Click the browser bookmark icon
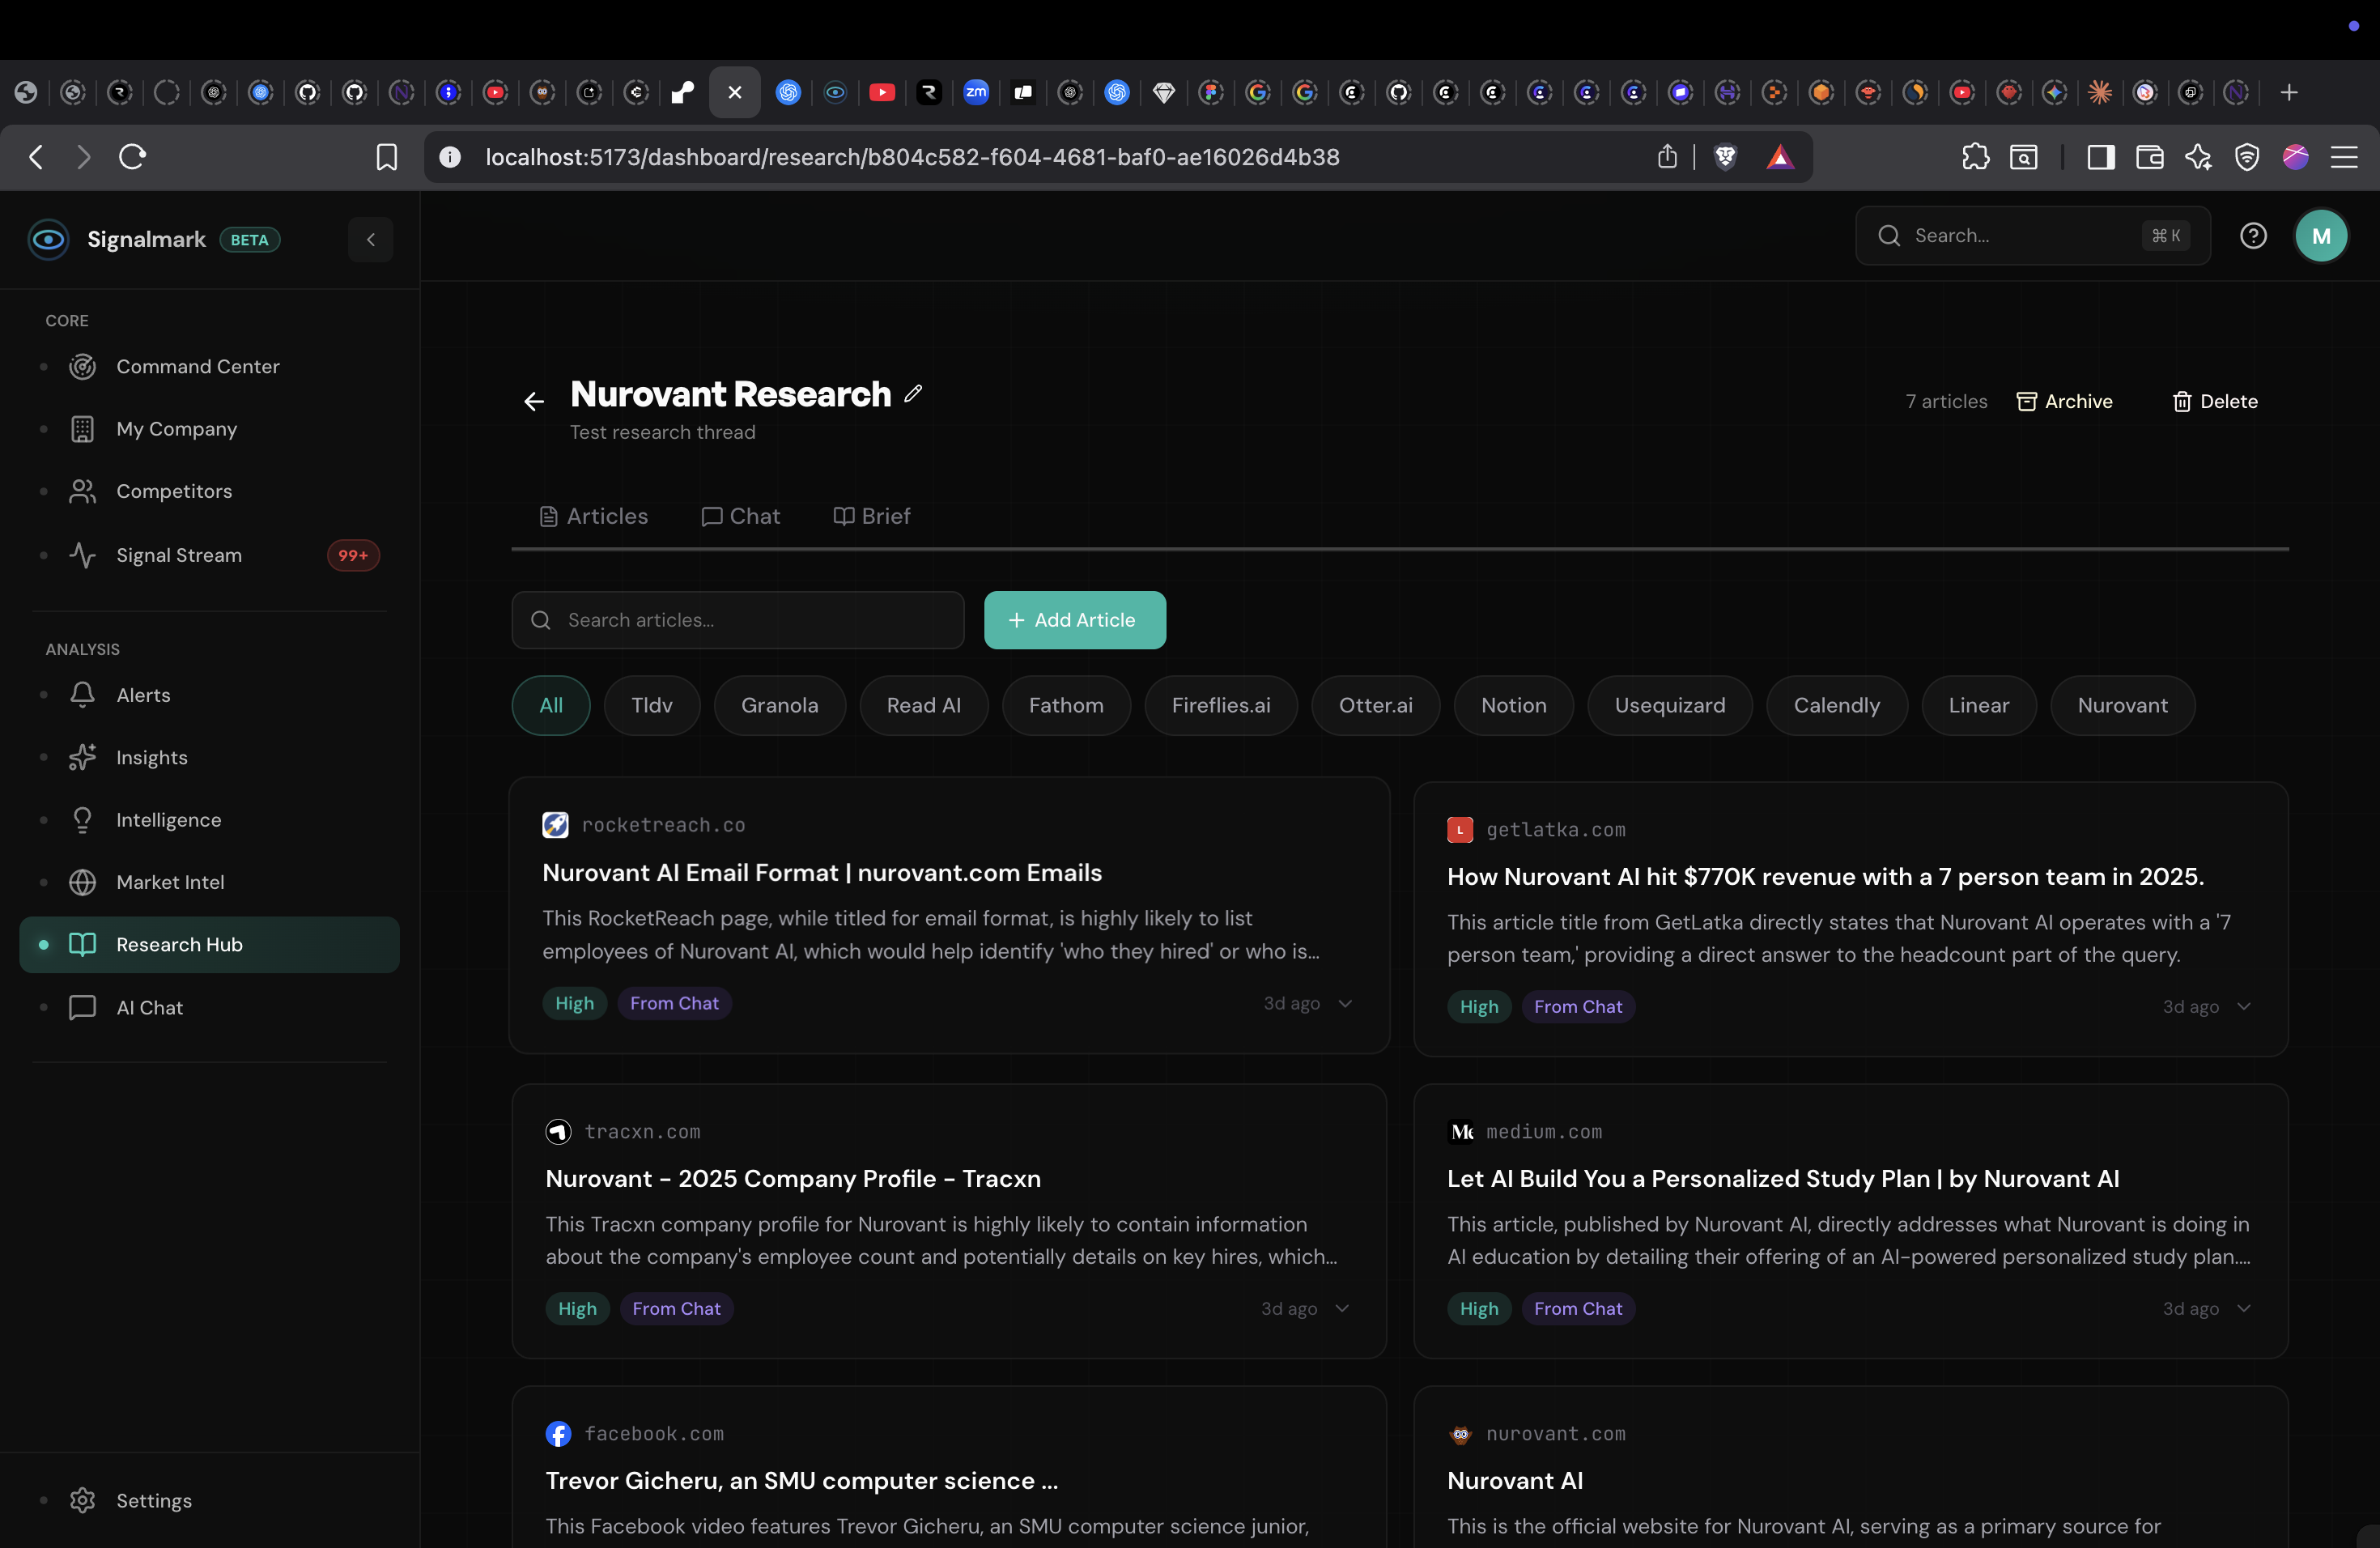This screenshot has width=2380, height=1548. coord(387,157)
